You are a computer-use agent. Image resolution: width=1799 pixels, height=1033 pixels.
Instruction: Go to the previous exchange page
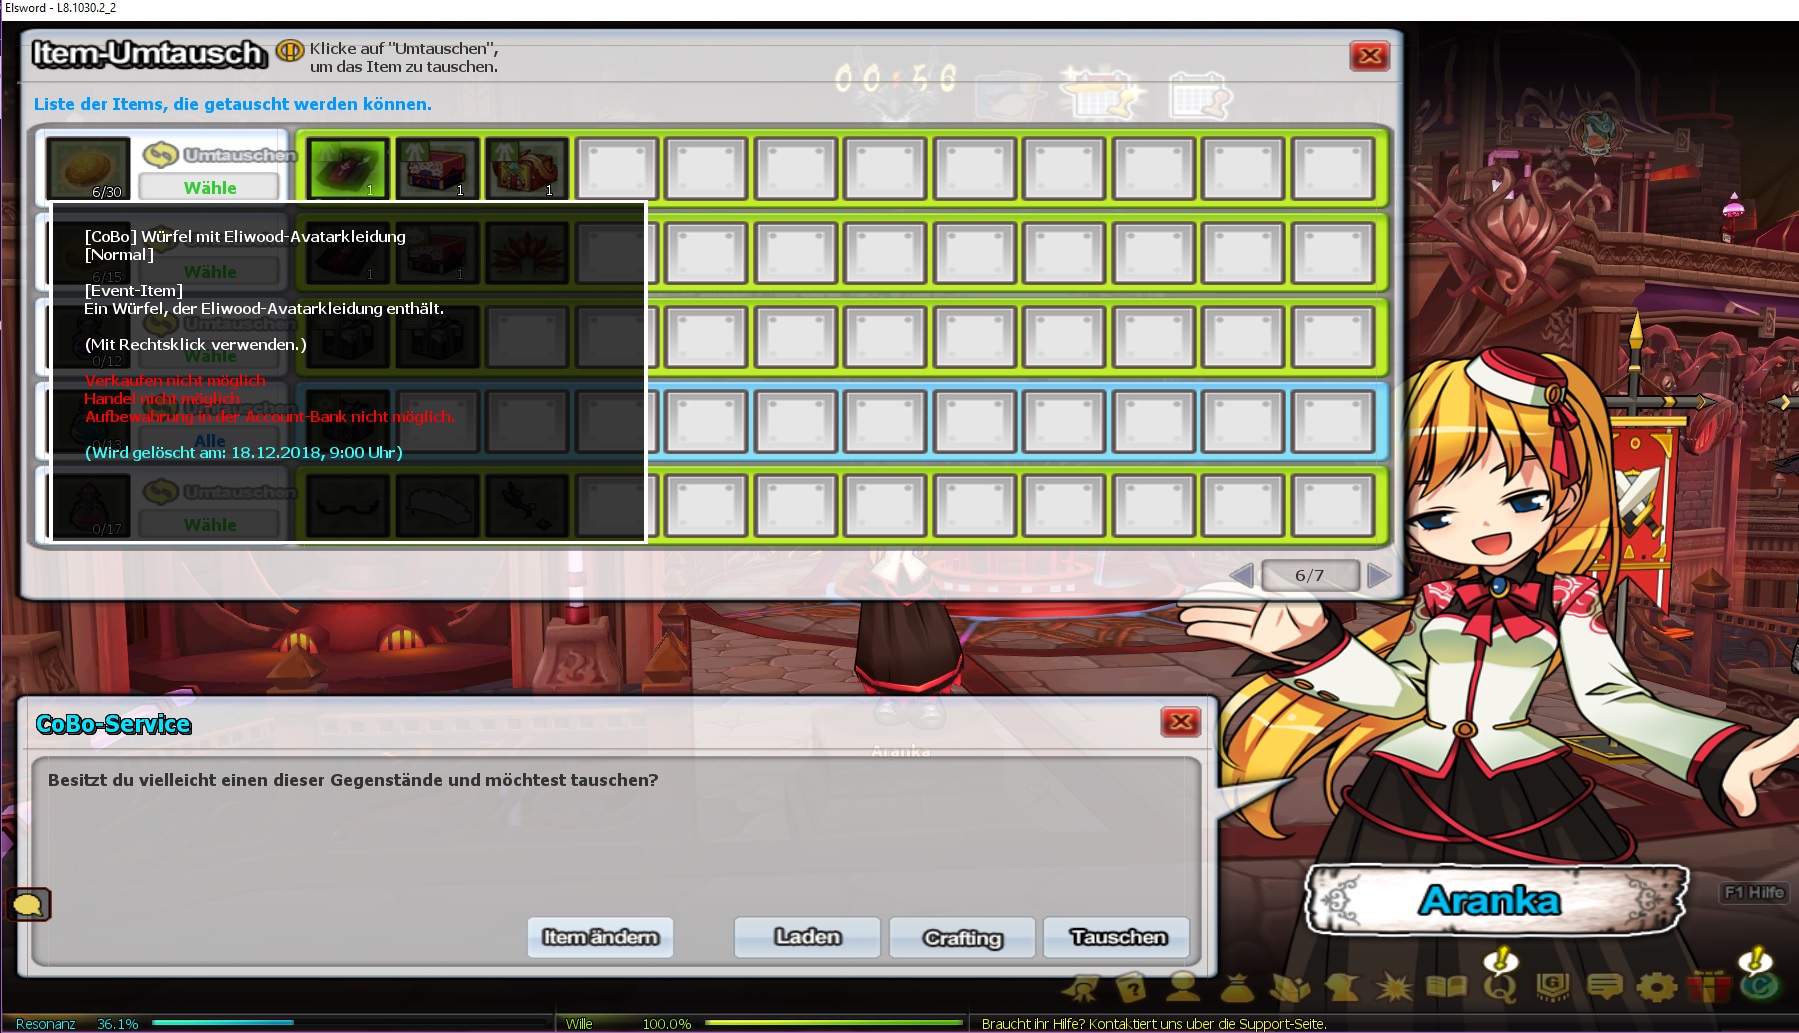(1242, 575)
